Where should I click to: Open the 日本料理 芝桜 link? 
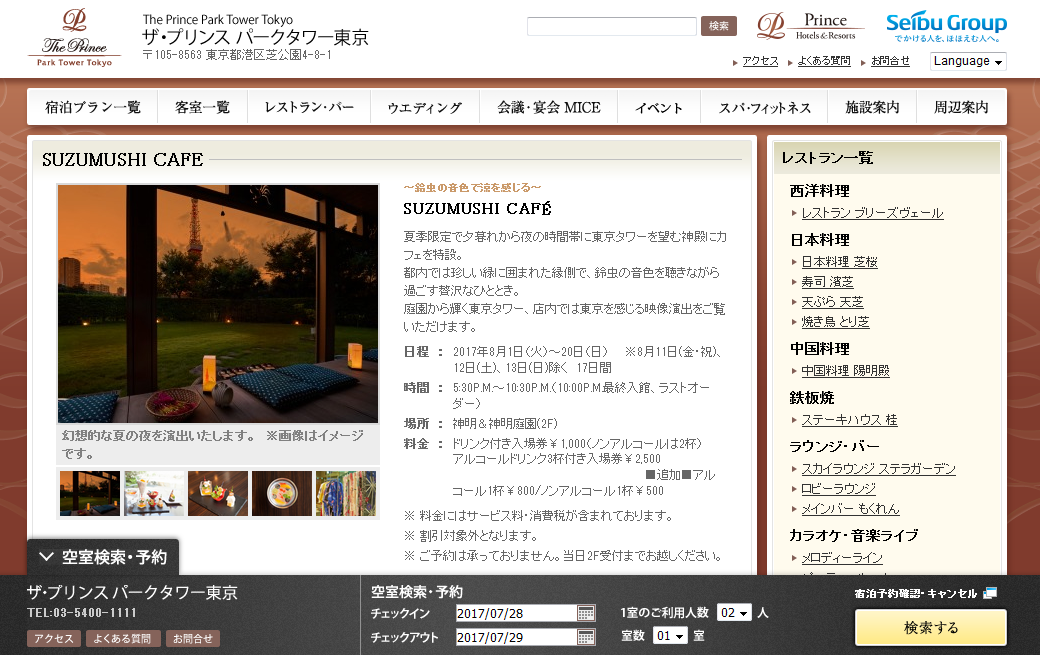click(x=839, y=262)
